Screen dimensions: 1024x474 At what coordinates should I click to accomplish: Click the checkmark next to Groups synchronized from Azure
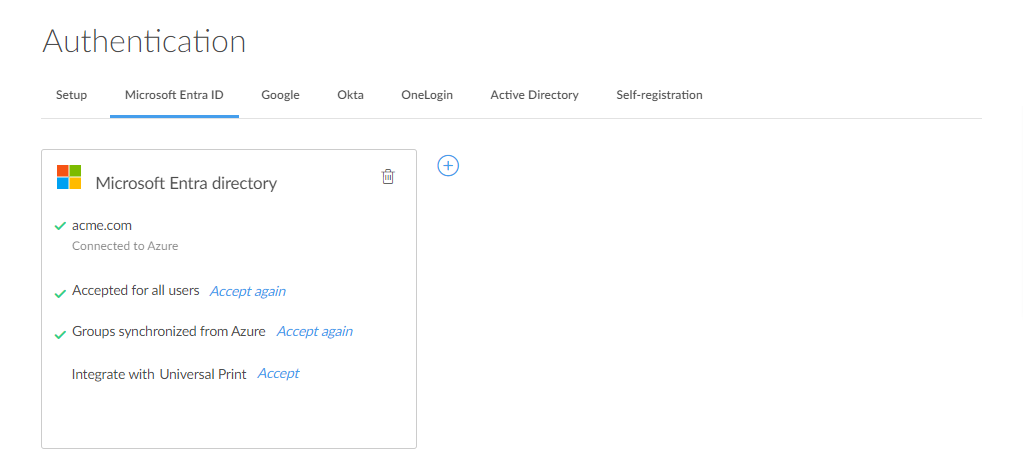(60, 335)
